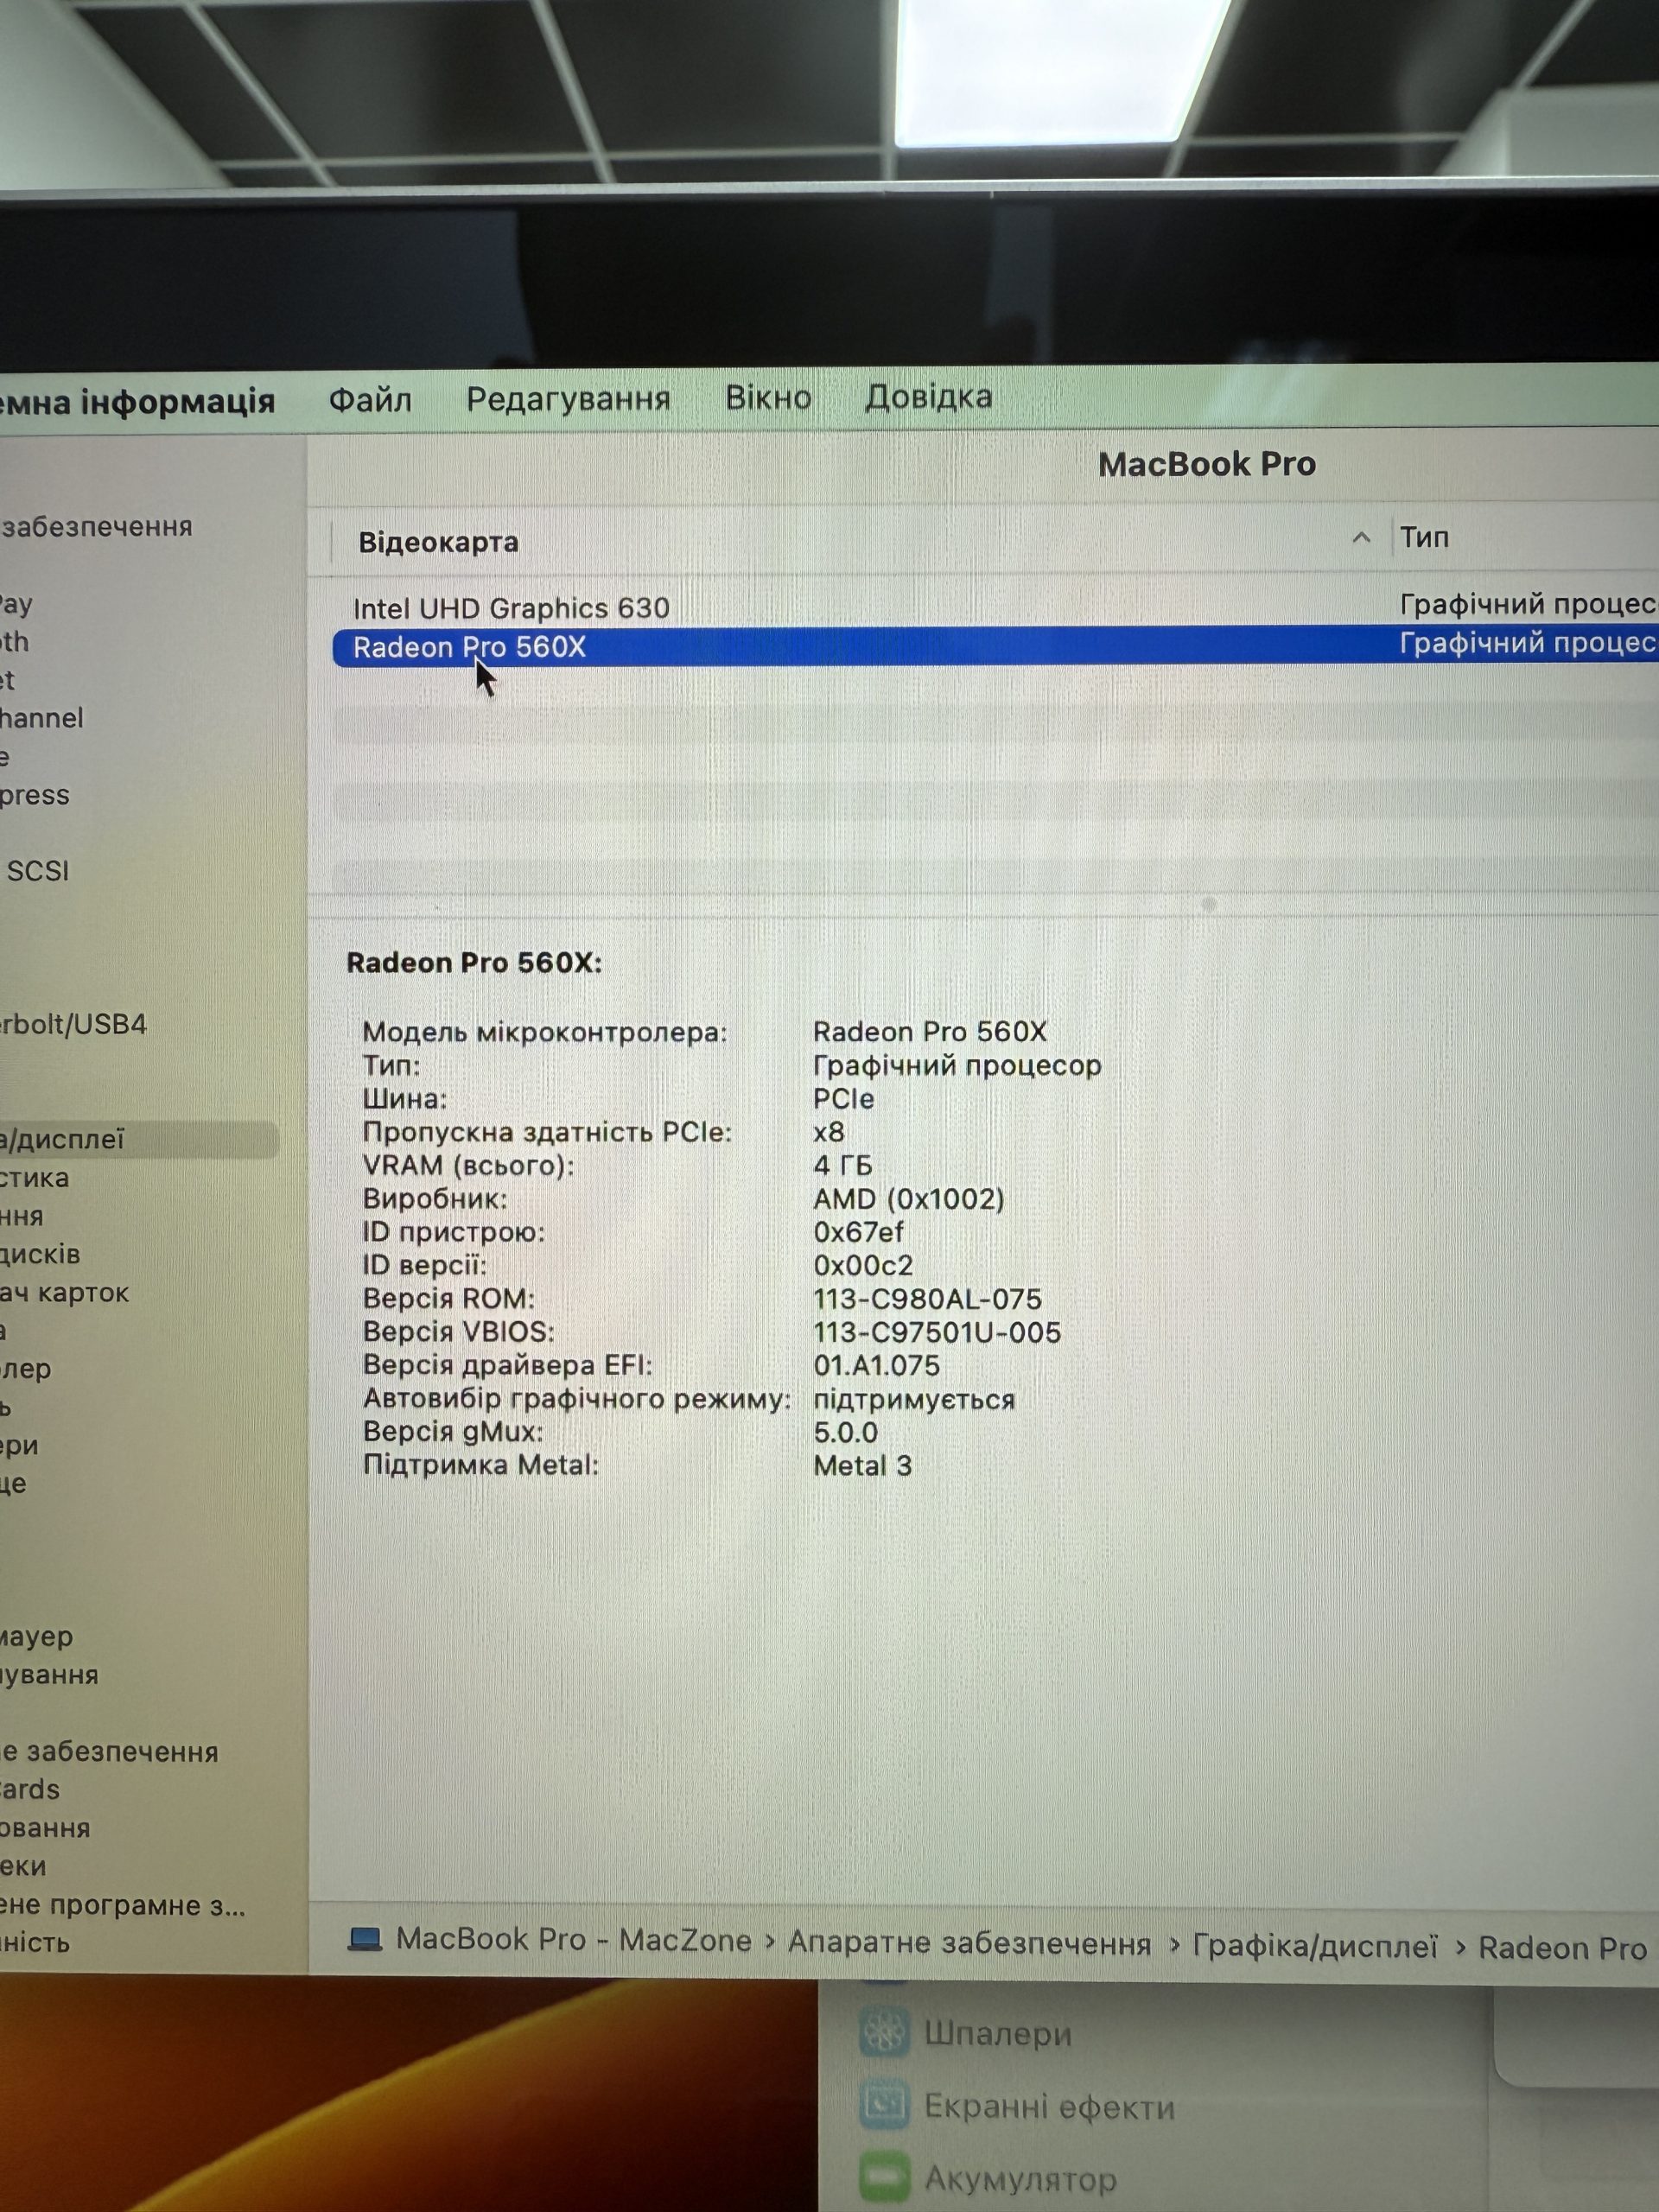
Task: Select the SCSI sidebar item
Action: pyautogui.click(x=37, y=870)
